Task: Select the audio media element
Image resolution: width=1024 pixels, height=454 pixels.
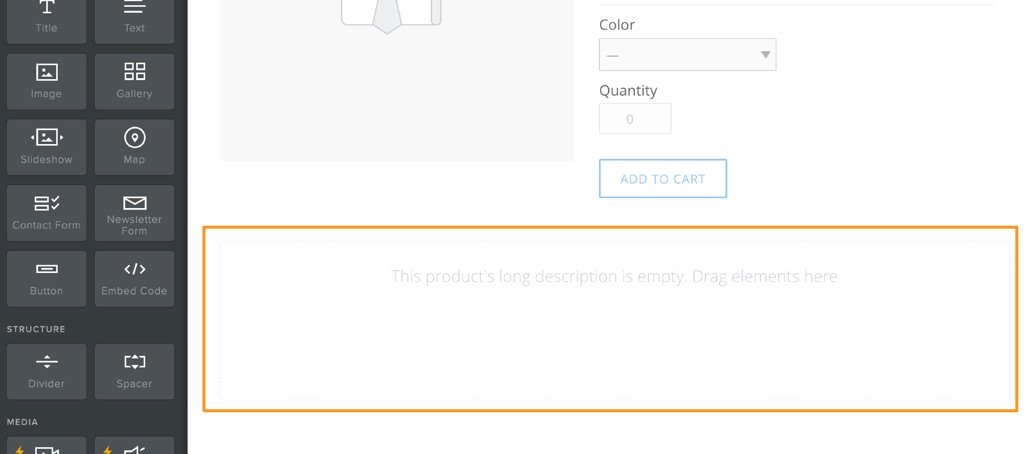Action: [134, 446]
